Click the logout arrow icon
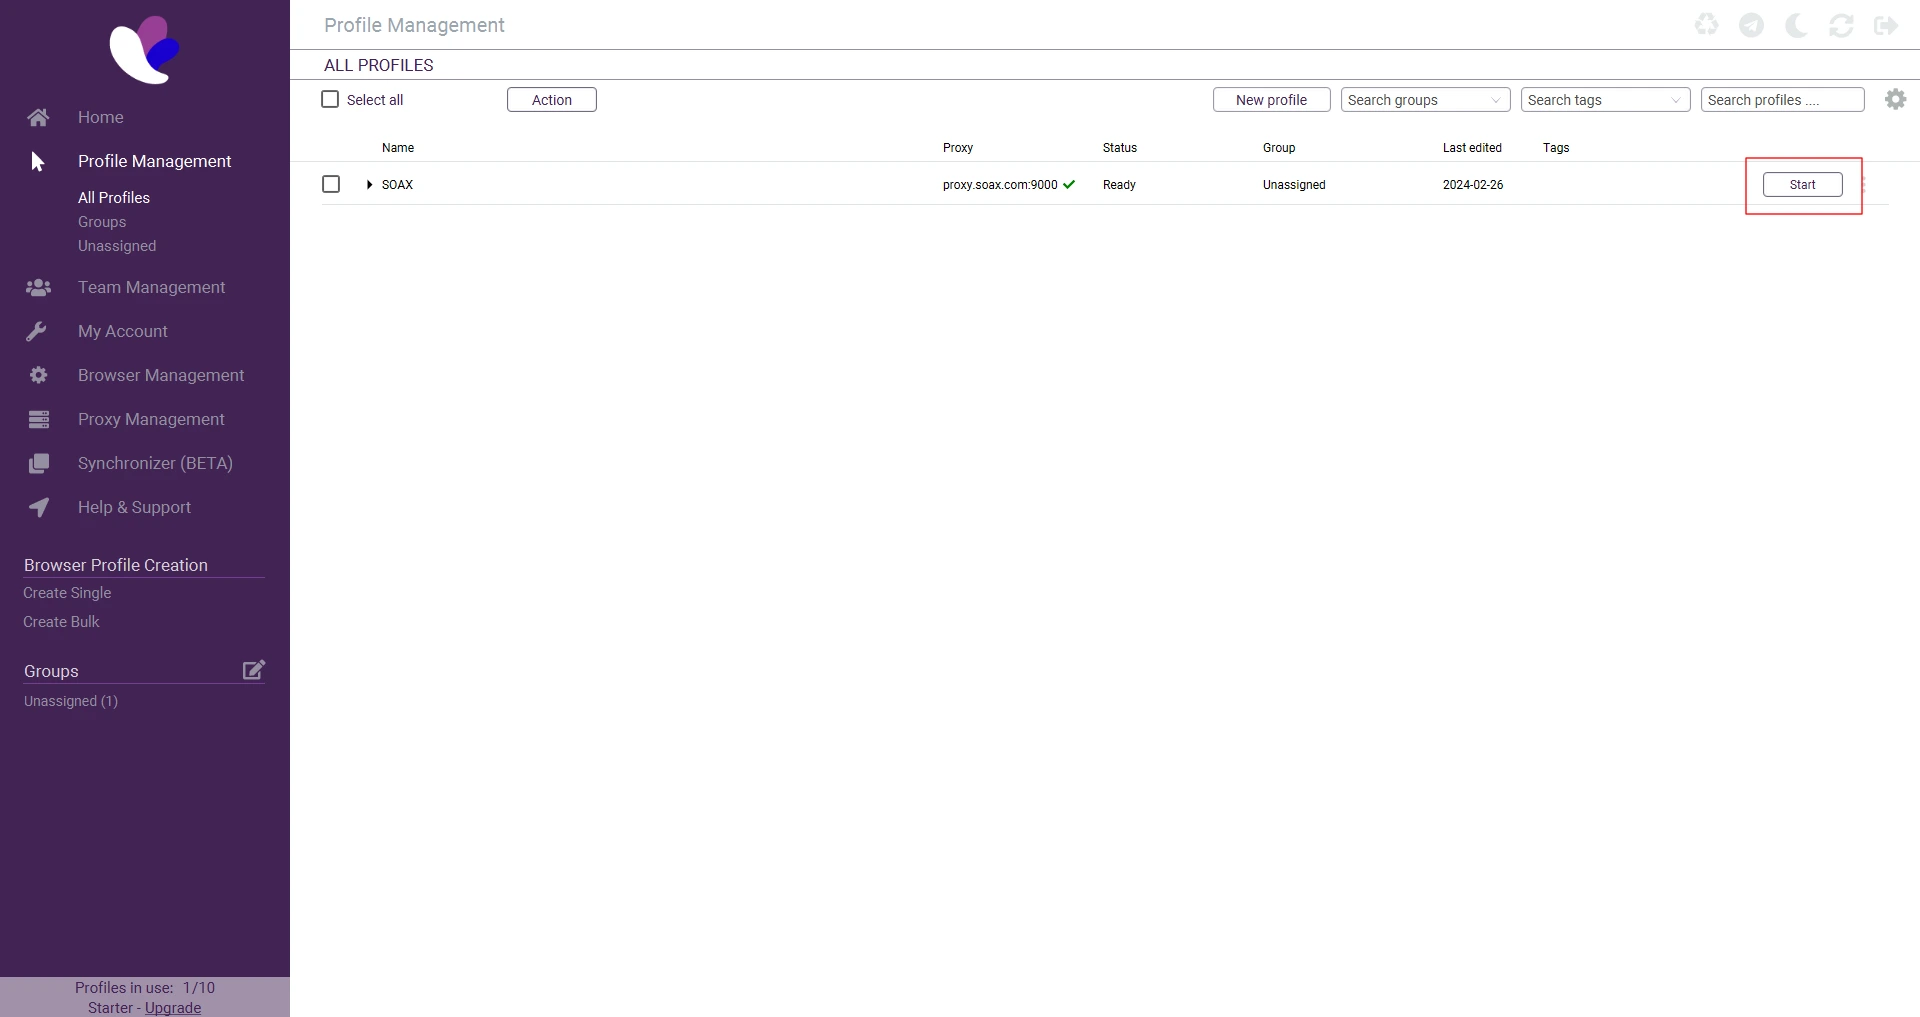The width and height of the screenshot is (1920, 1017). point(1886,25)
